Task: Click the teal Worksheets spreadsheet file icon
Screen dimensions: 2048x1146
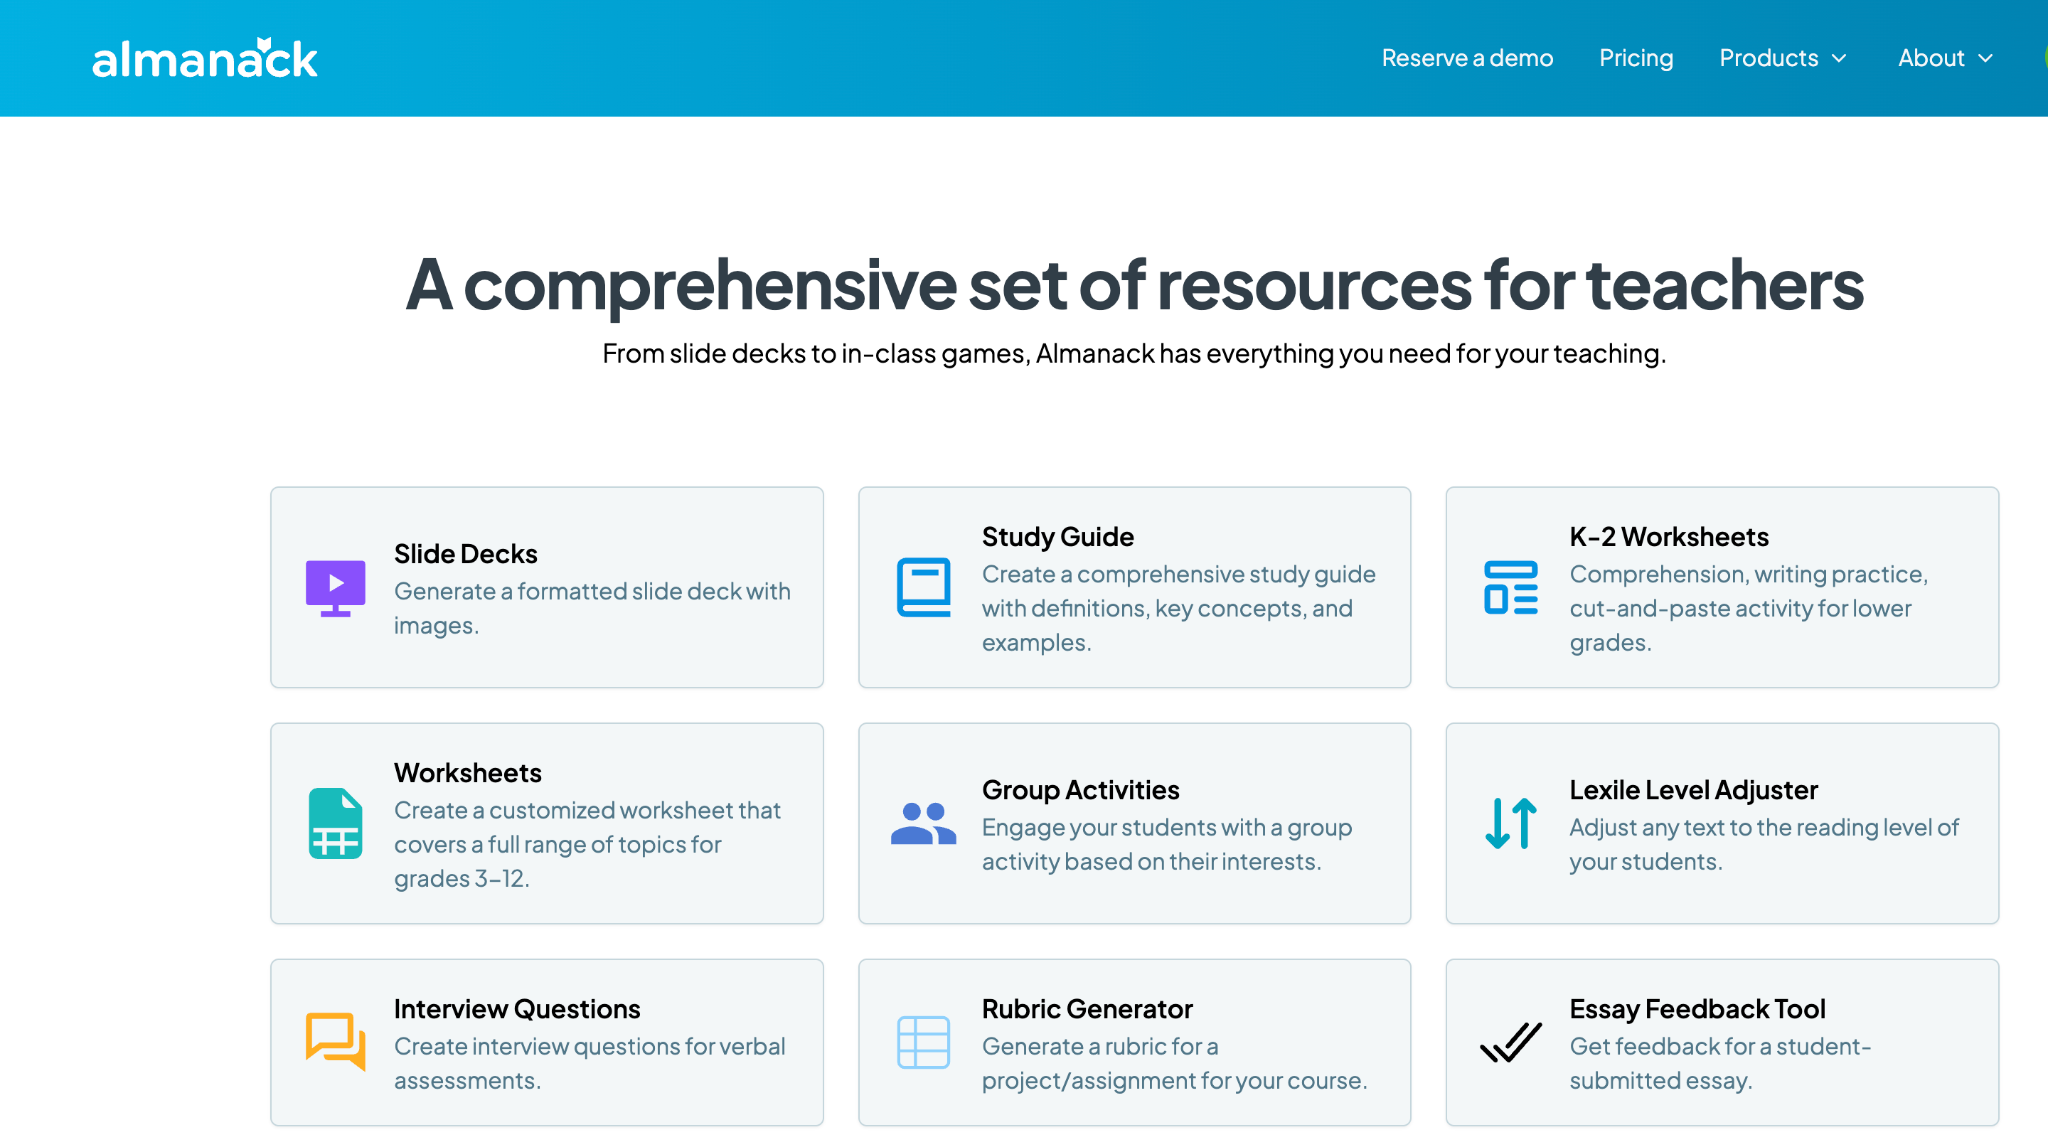Action: (335, 824)
